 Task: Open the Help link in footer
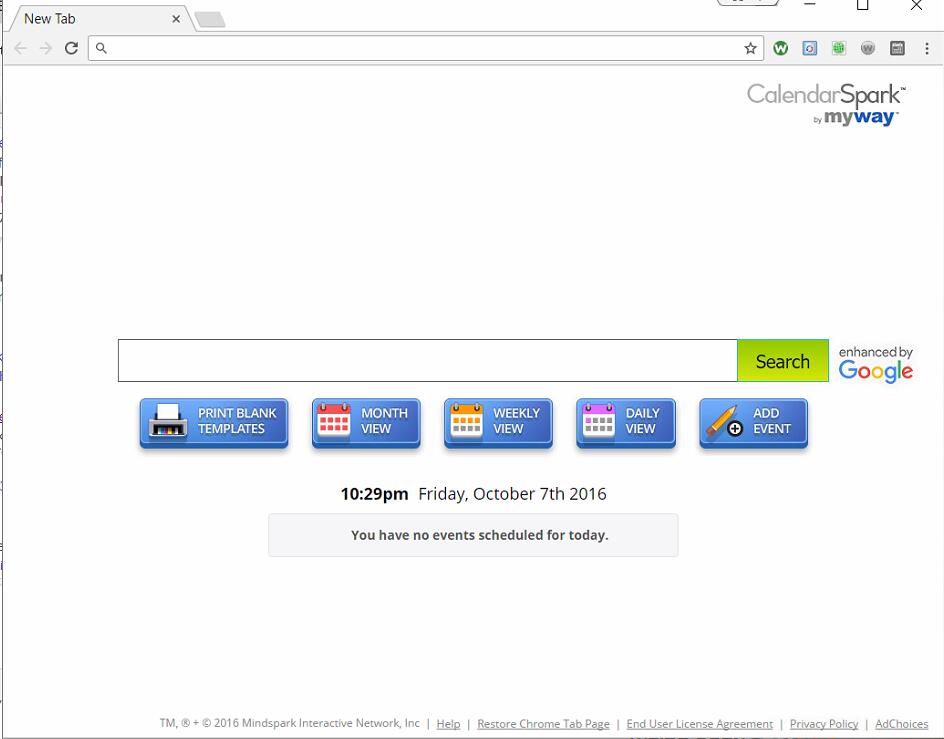[x=448, y=723]
